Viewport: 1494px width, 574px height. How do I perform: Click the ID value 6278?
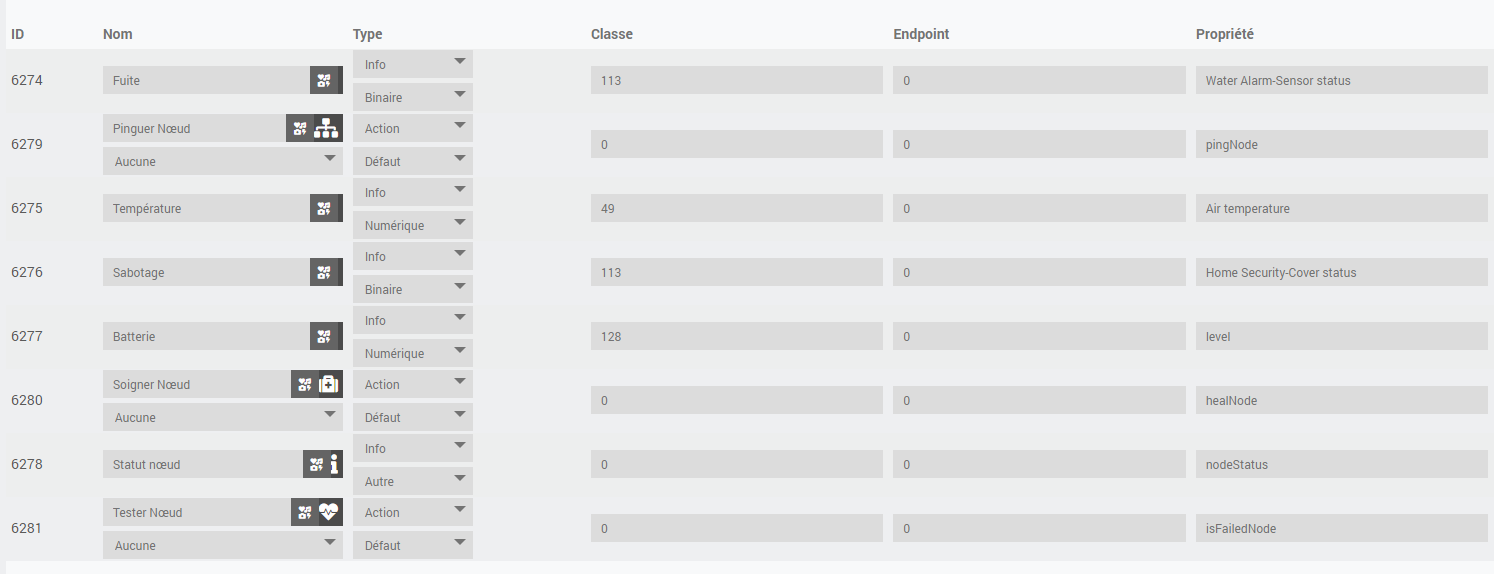[27, 464]
